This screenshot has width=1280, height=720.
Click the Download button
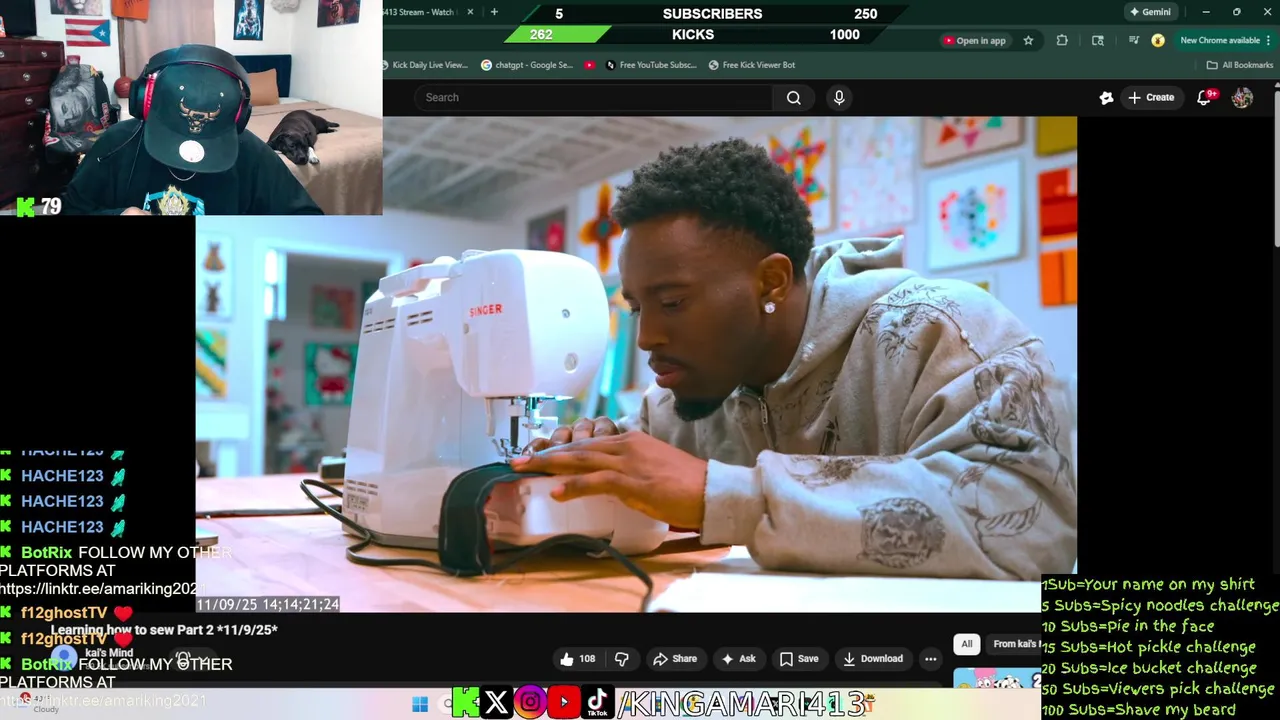point(873,659)
